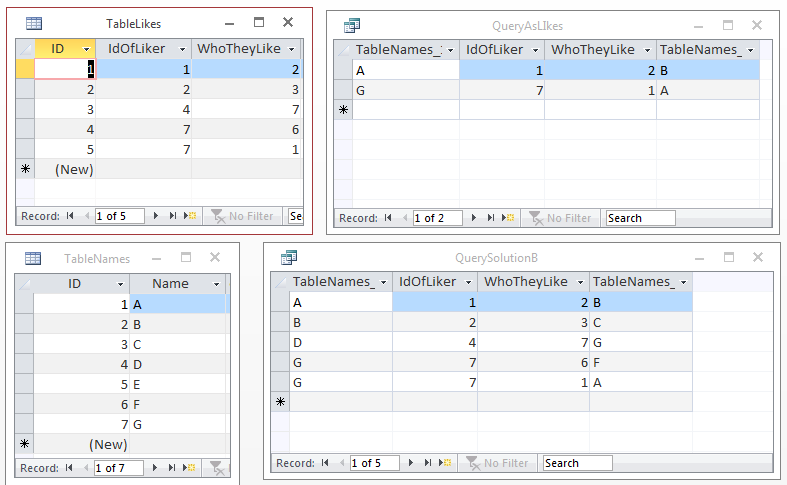Click select-all corner box in QuerySolutionB

280,282
